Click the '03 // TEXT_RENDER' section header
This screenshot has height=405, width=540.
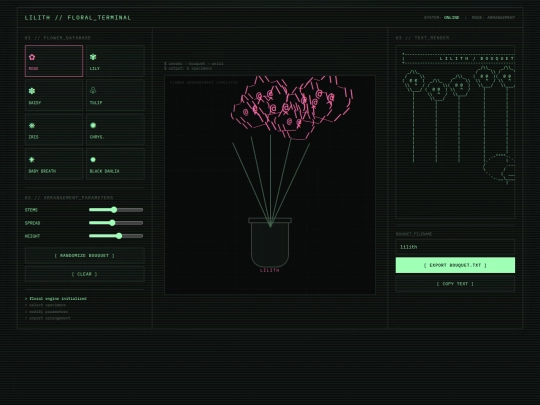(x=422, y=38)
